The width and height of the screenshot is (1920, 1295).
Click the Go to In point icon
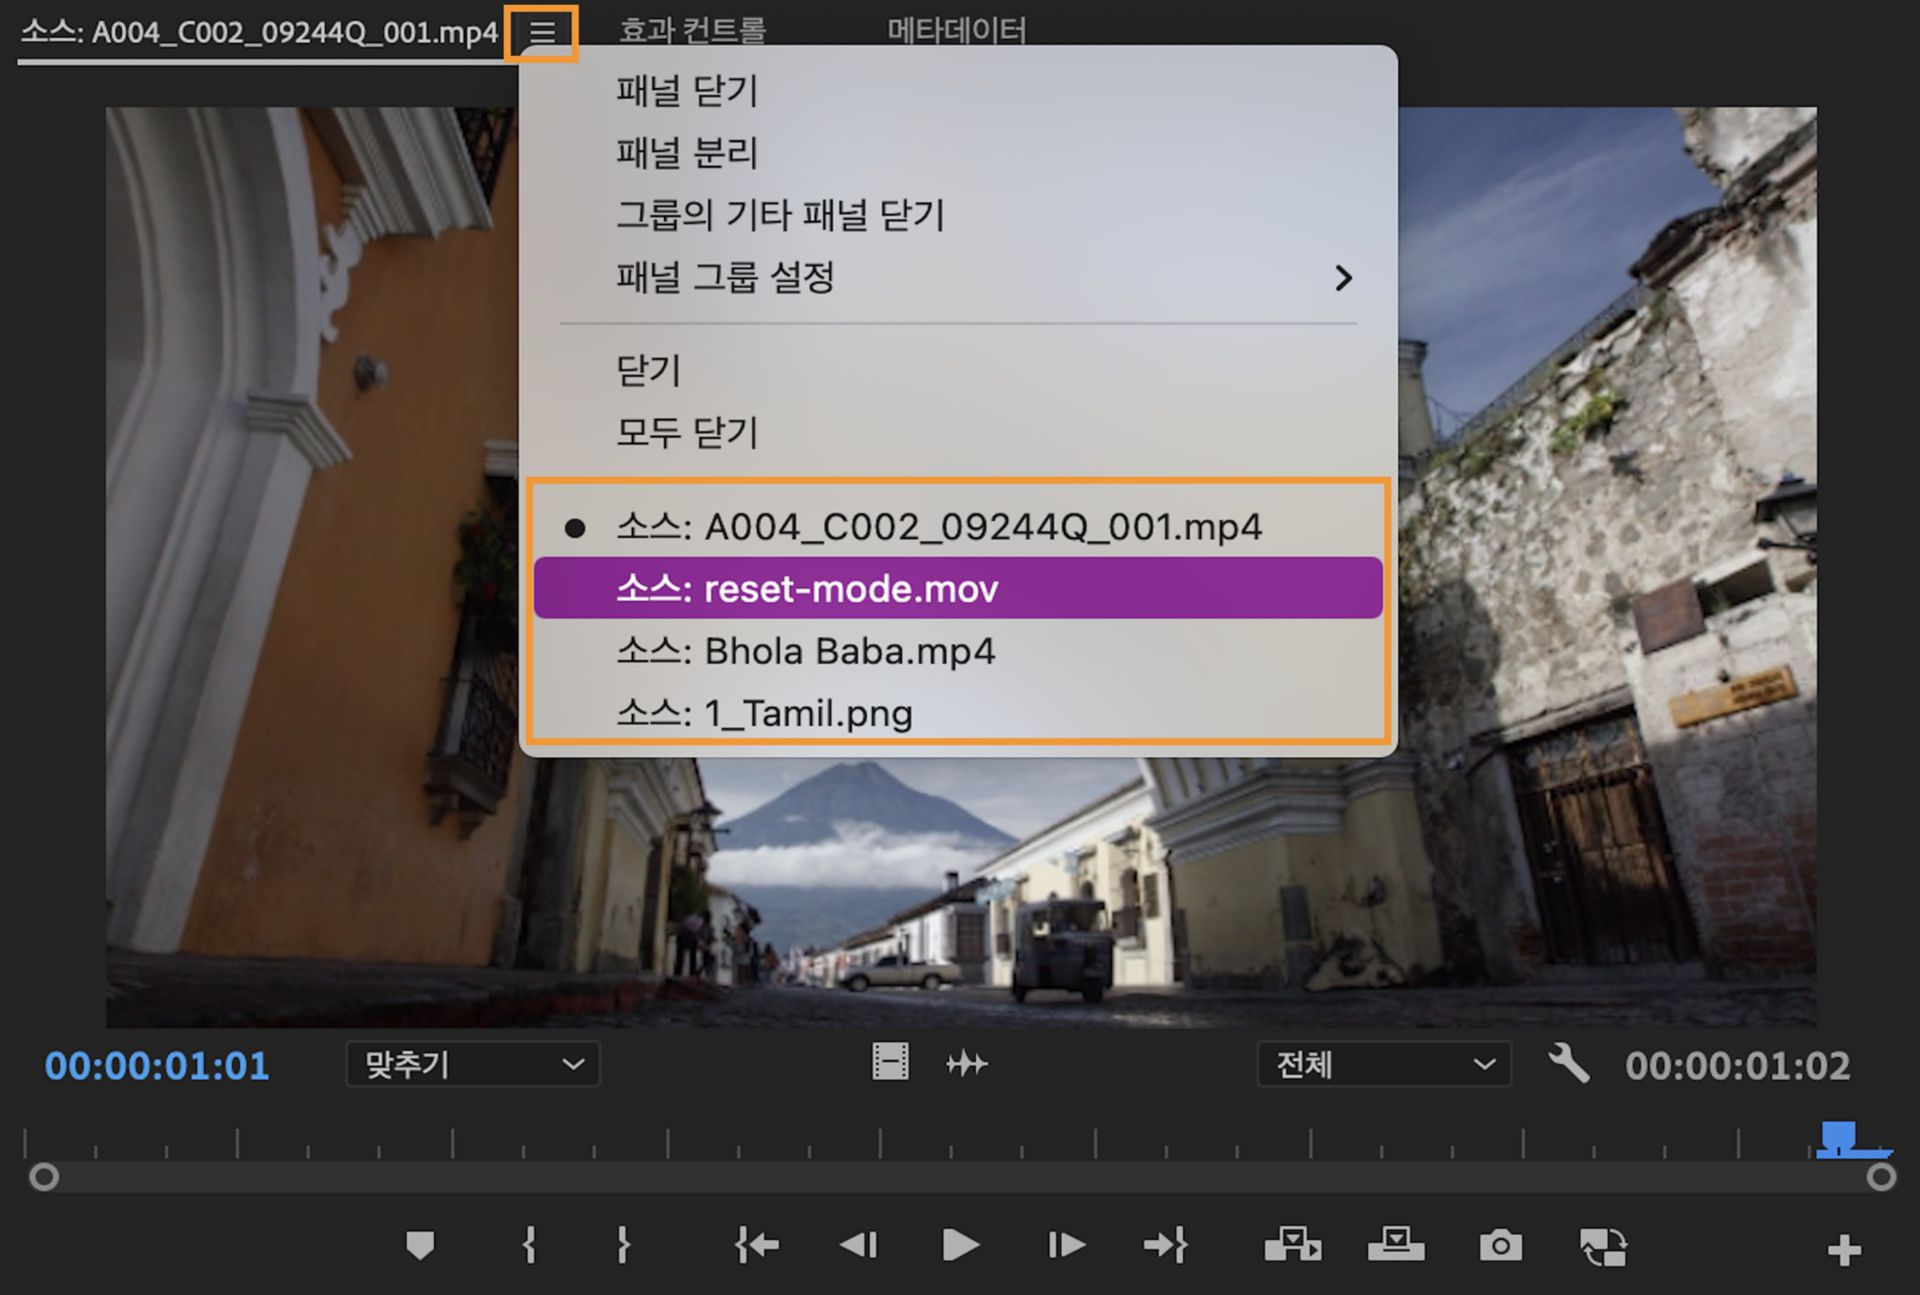(757, 1246)
